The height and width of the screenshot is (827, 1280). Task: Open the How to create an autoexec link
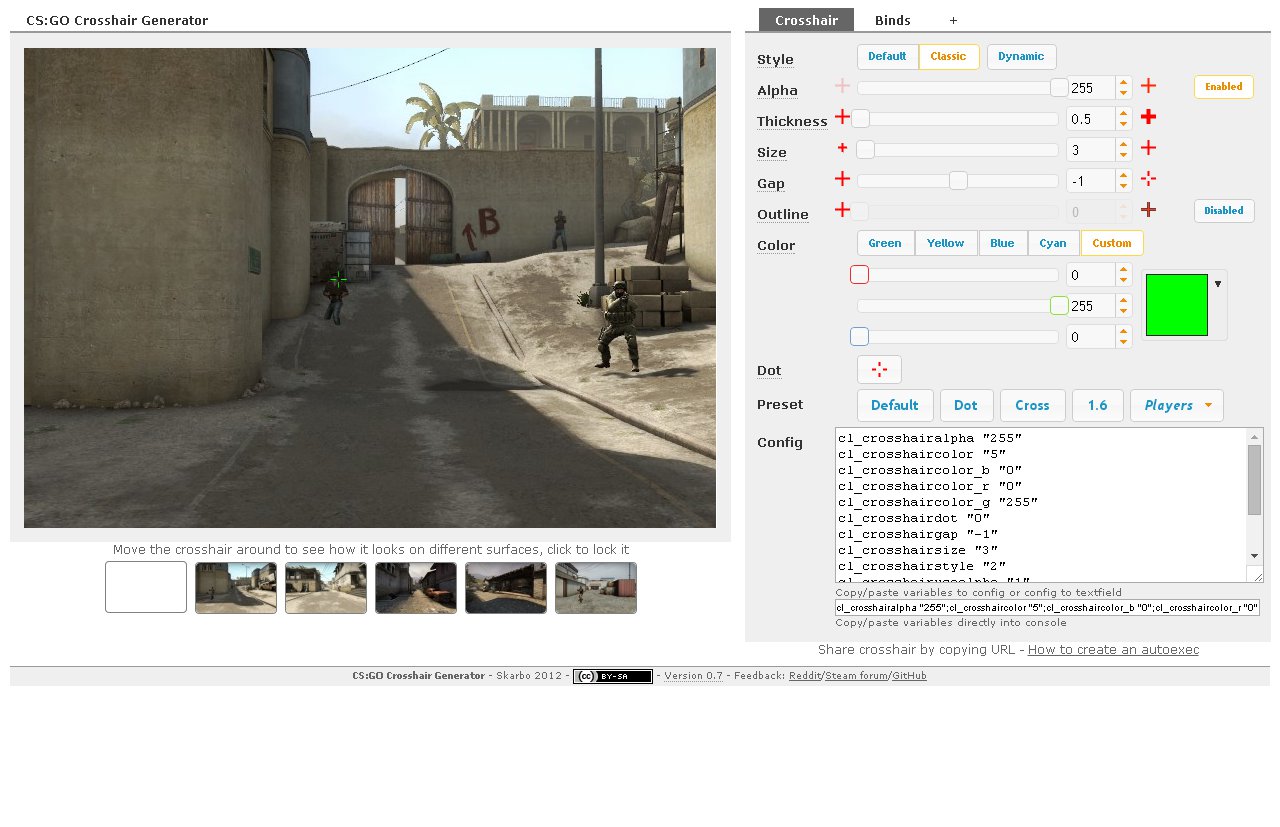[x=1113, y=650]
